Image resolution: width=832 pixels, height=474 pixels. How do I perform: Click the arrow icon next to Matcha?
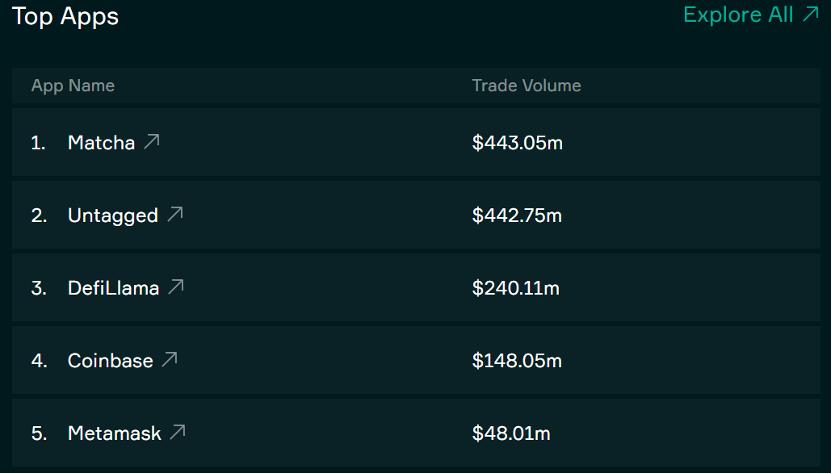152,141
